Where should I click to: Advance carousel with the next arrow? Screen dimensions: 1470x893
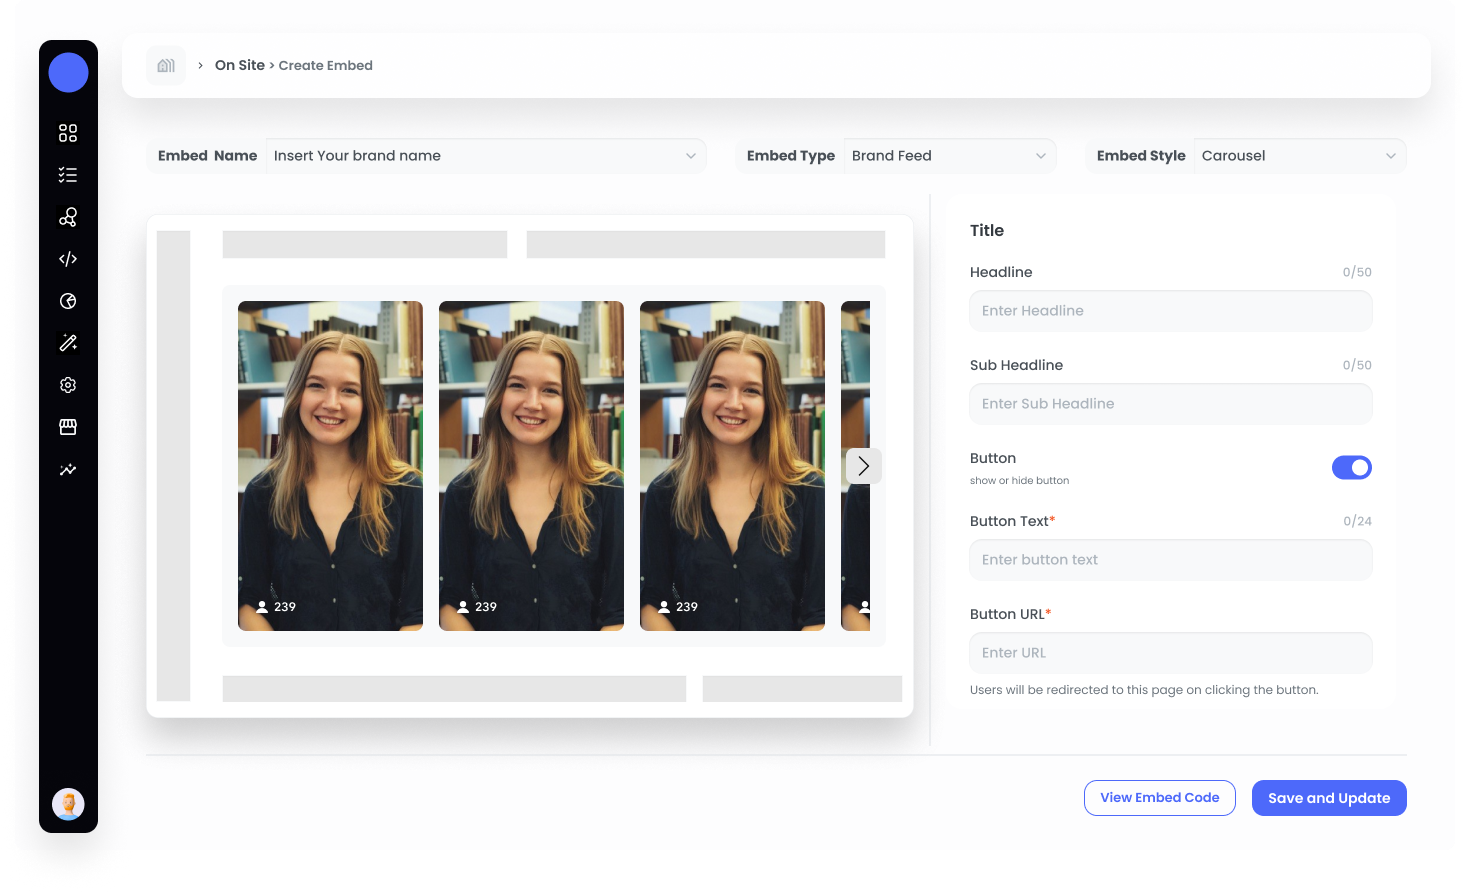click(x=864, y=466)
